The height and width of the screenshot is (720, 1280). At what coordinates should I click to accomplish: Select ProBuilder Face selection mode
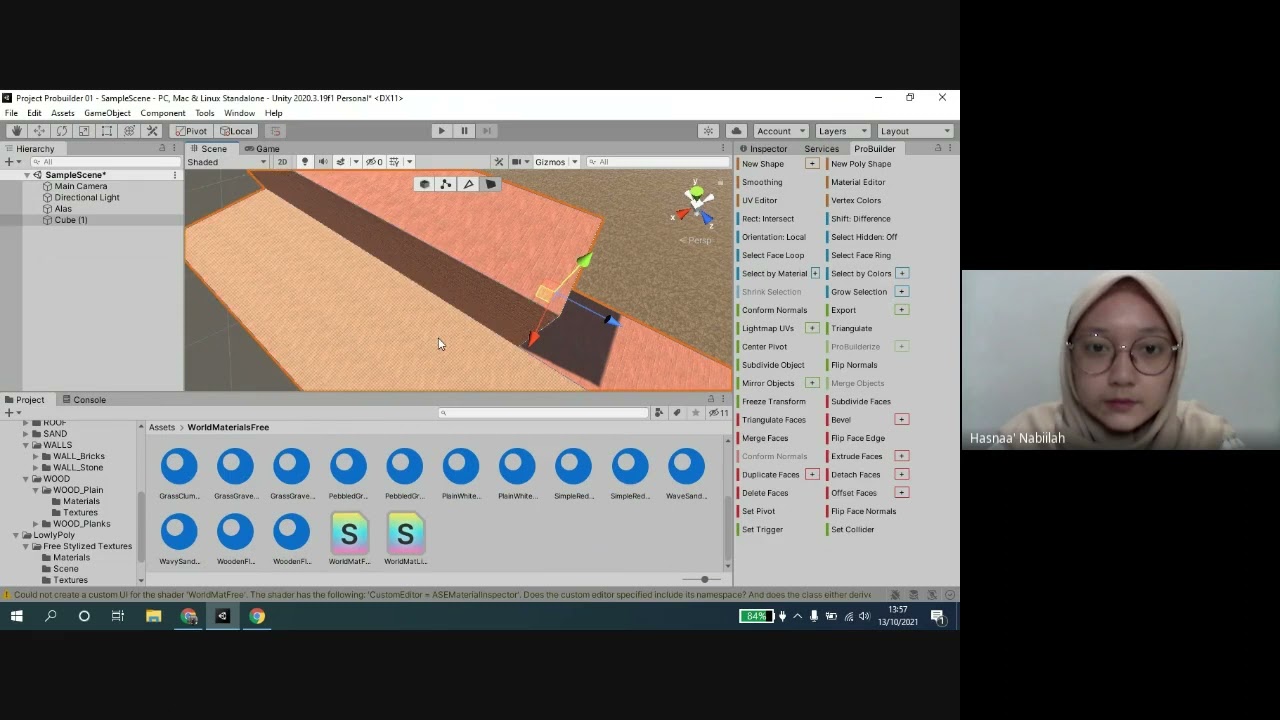coord(490,184)
